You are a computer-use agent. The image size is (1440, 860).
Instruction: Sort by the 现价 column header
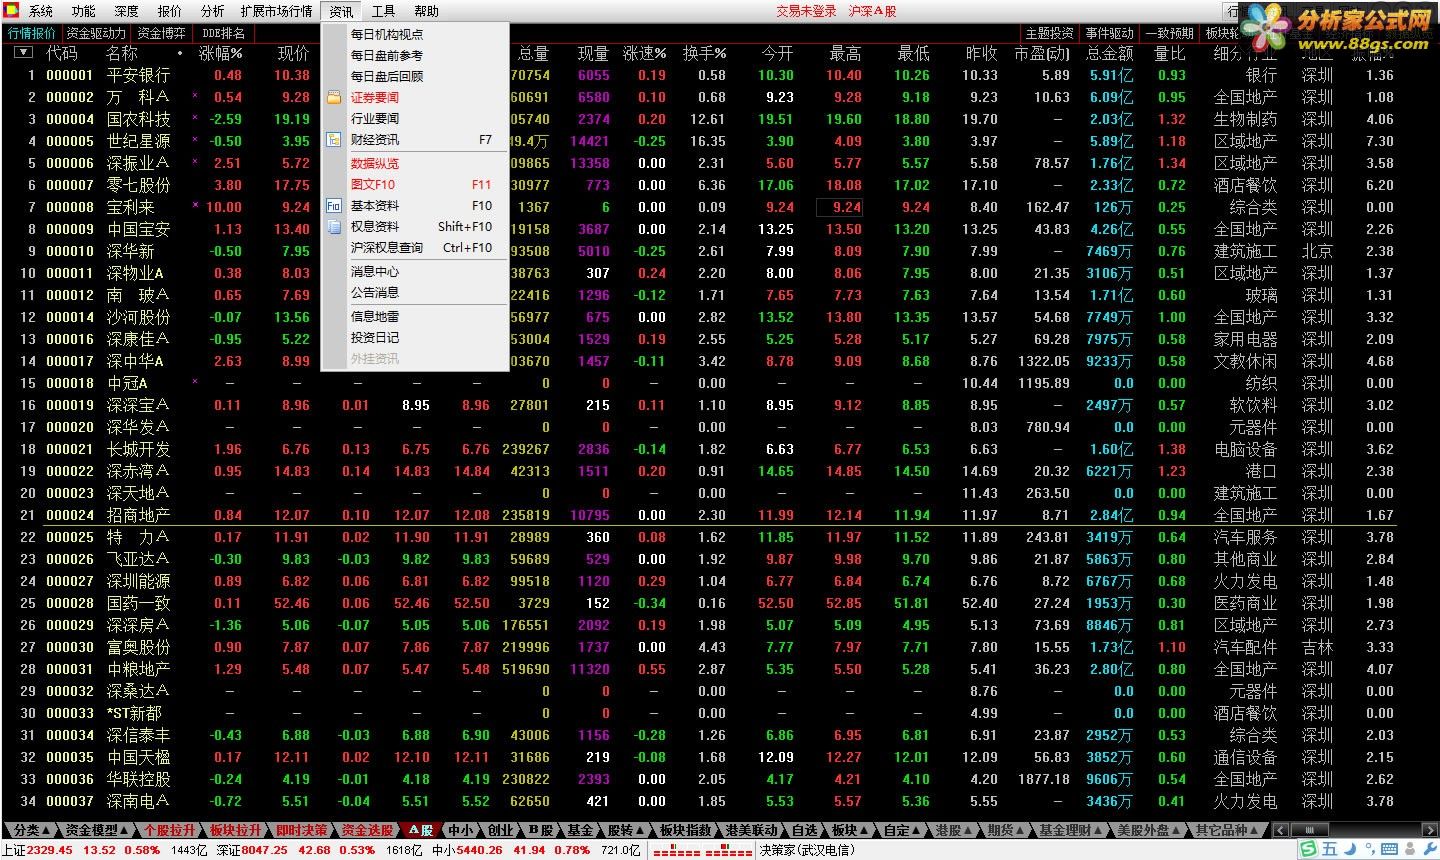point(293,53)
